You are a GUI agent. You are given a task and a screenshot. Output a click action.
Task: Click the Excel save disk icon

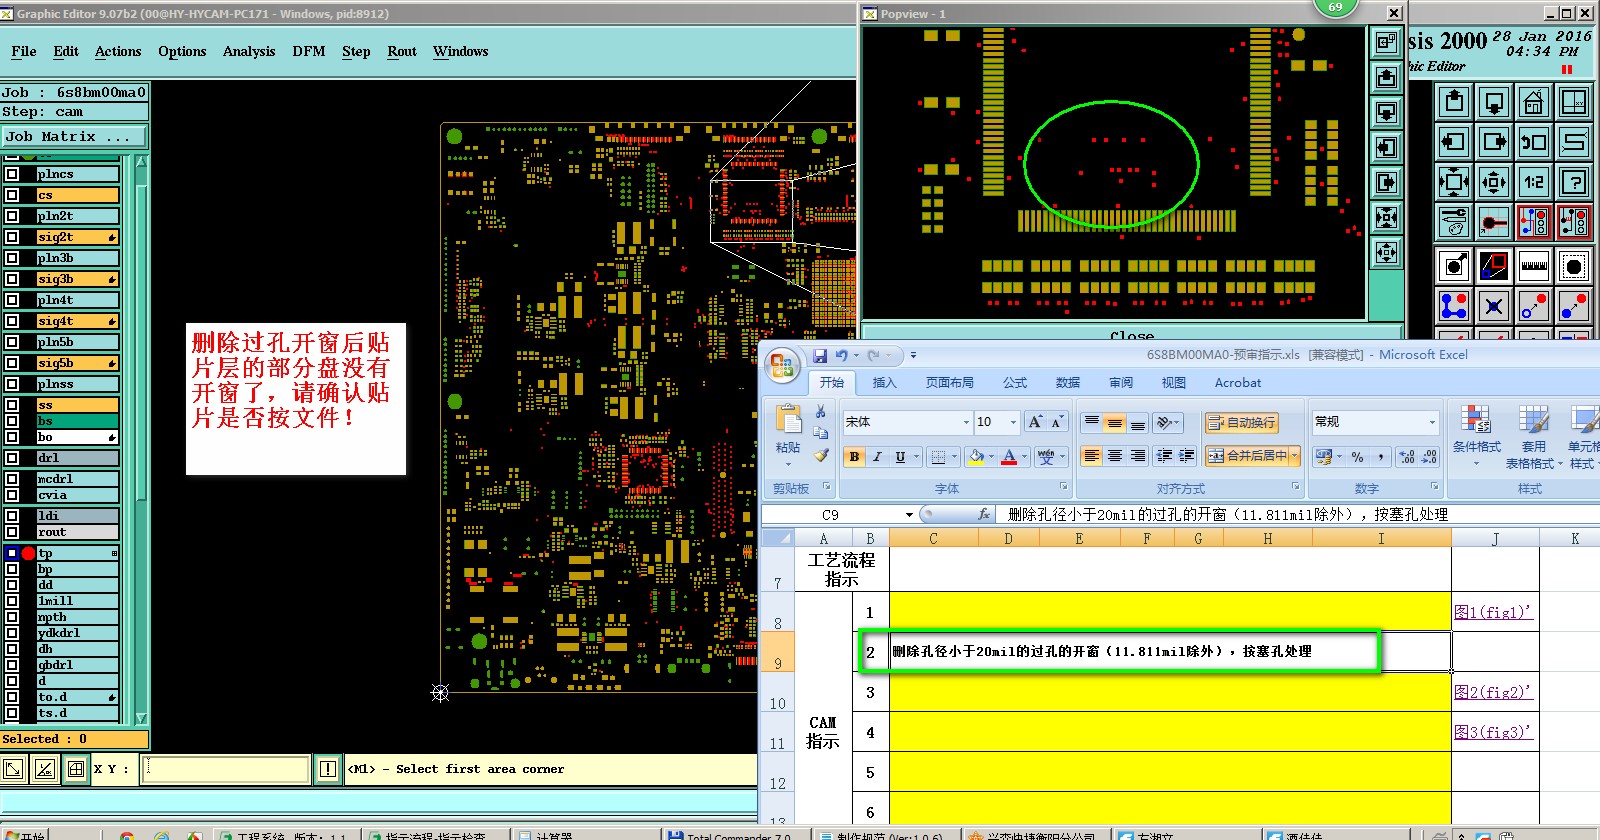click(820, 356)
